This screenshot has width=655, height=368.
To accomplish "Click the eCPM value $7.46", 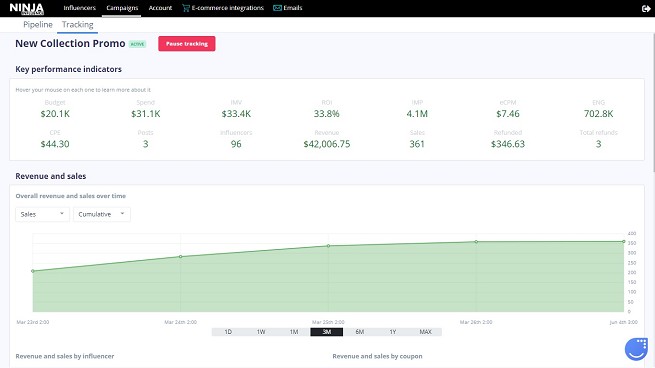I will [508, 114].
